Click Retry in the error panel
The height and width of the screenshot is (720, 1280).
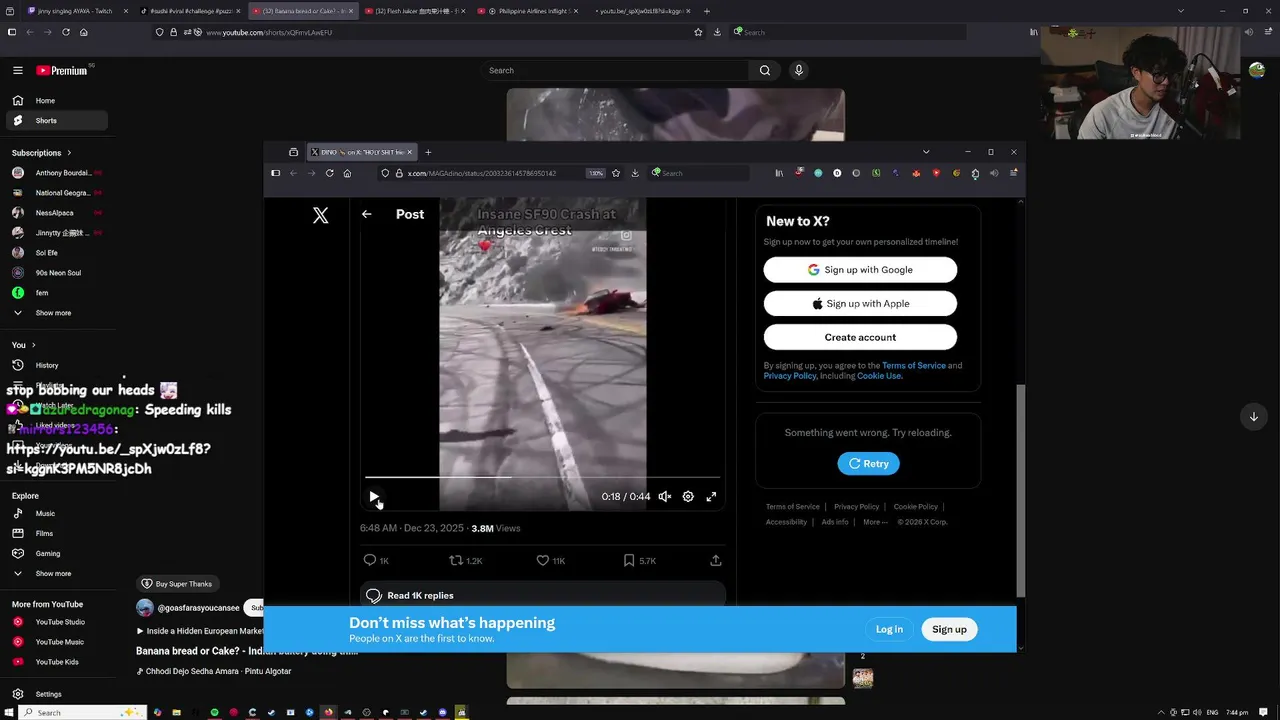click(x=868, y=464)
